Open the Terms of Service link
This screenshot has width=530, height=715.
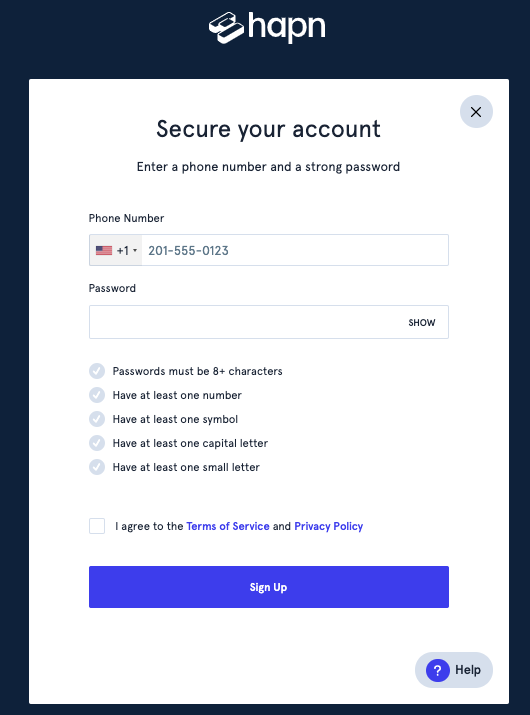[x=228, y=526]
